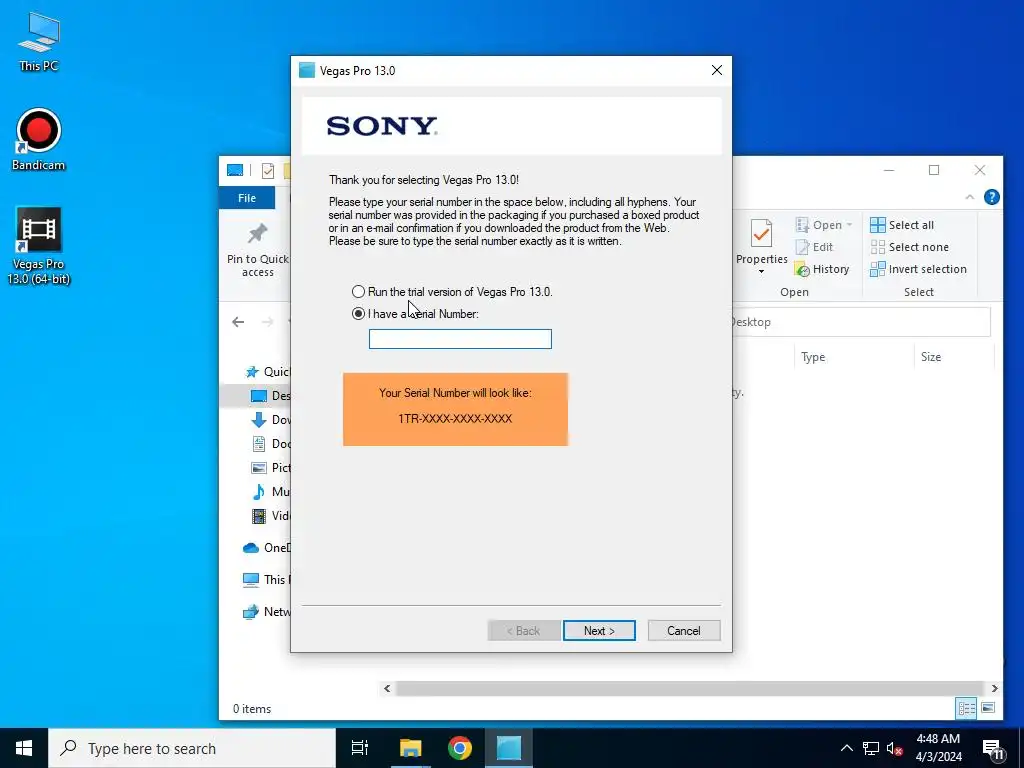
Task: Click the Explorer forward arrow
Action: (x=268, y=322)
